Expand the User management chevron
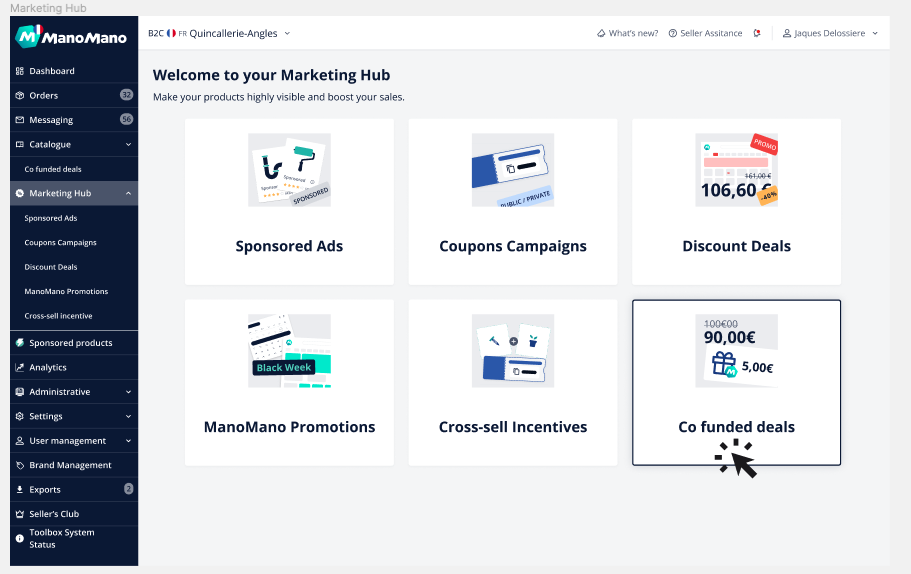 point(128,440)
